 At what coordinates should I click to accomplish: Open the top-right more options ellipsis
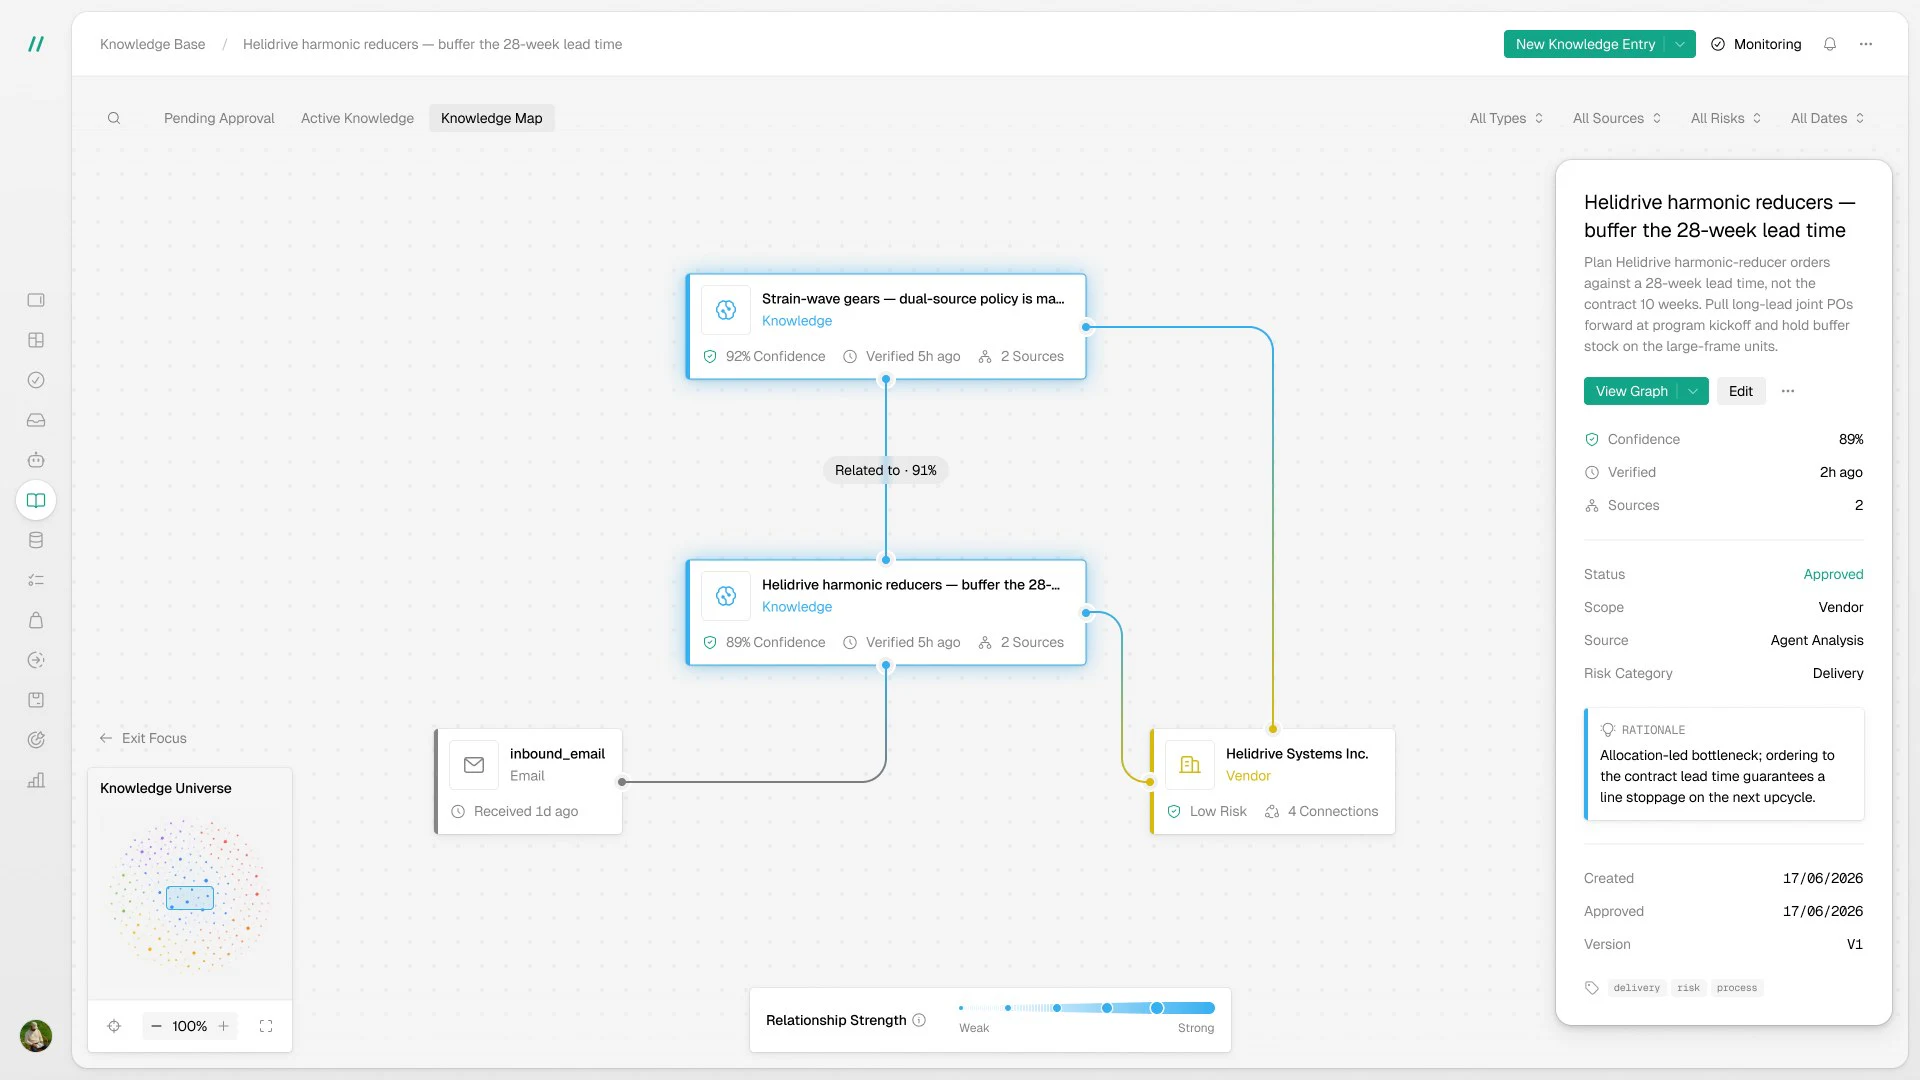[x=1865, y=44]
